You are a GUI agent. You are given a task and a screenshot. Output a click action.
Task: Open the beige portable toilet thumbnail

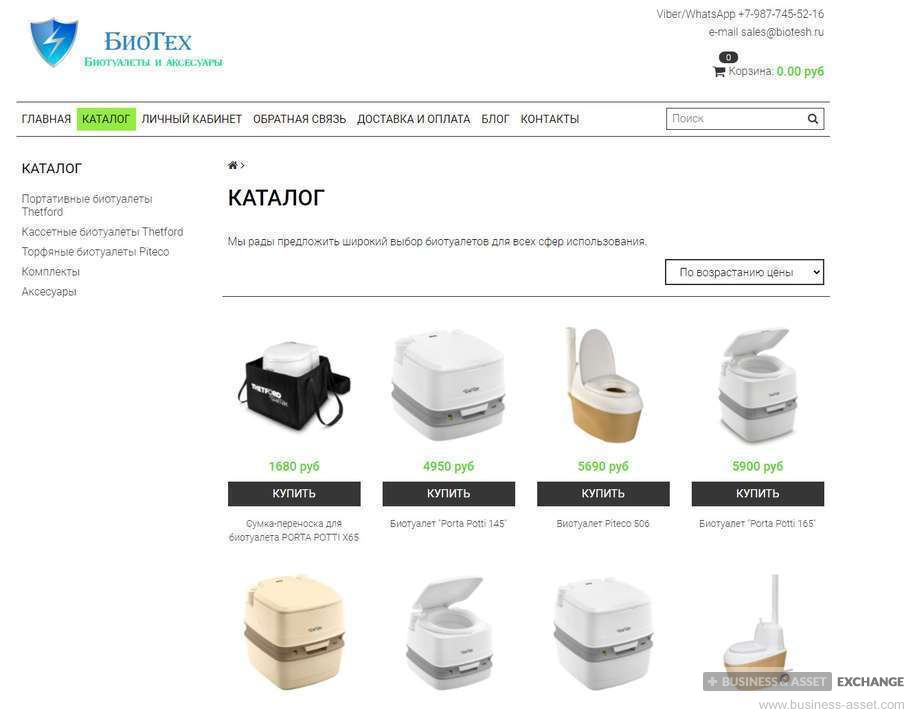click(x=294, y=632)
